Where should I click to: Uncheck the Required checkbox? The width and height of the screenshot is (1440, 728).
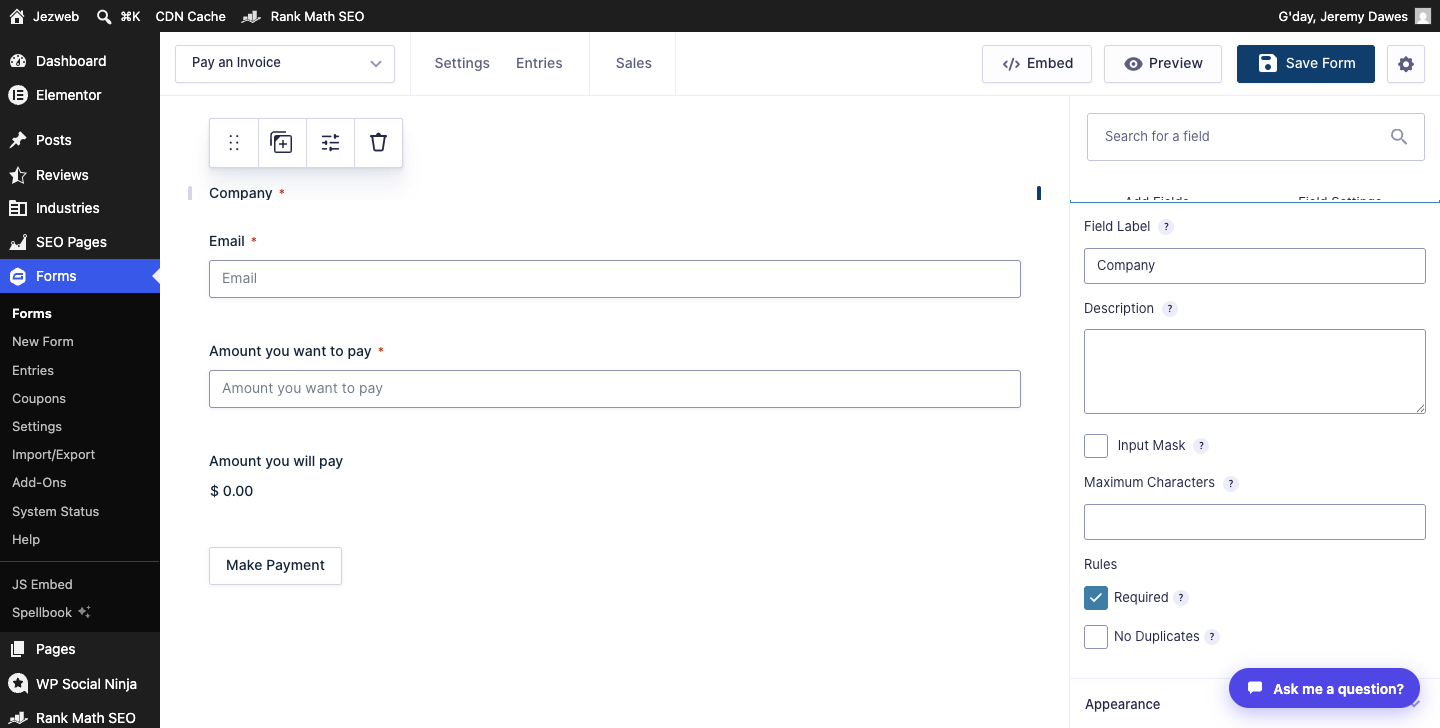tap(1096, 598)
